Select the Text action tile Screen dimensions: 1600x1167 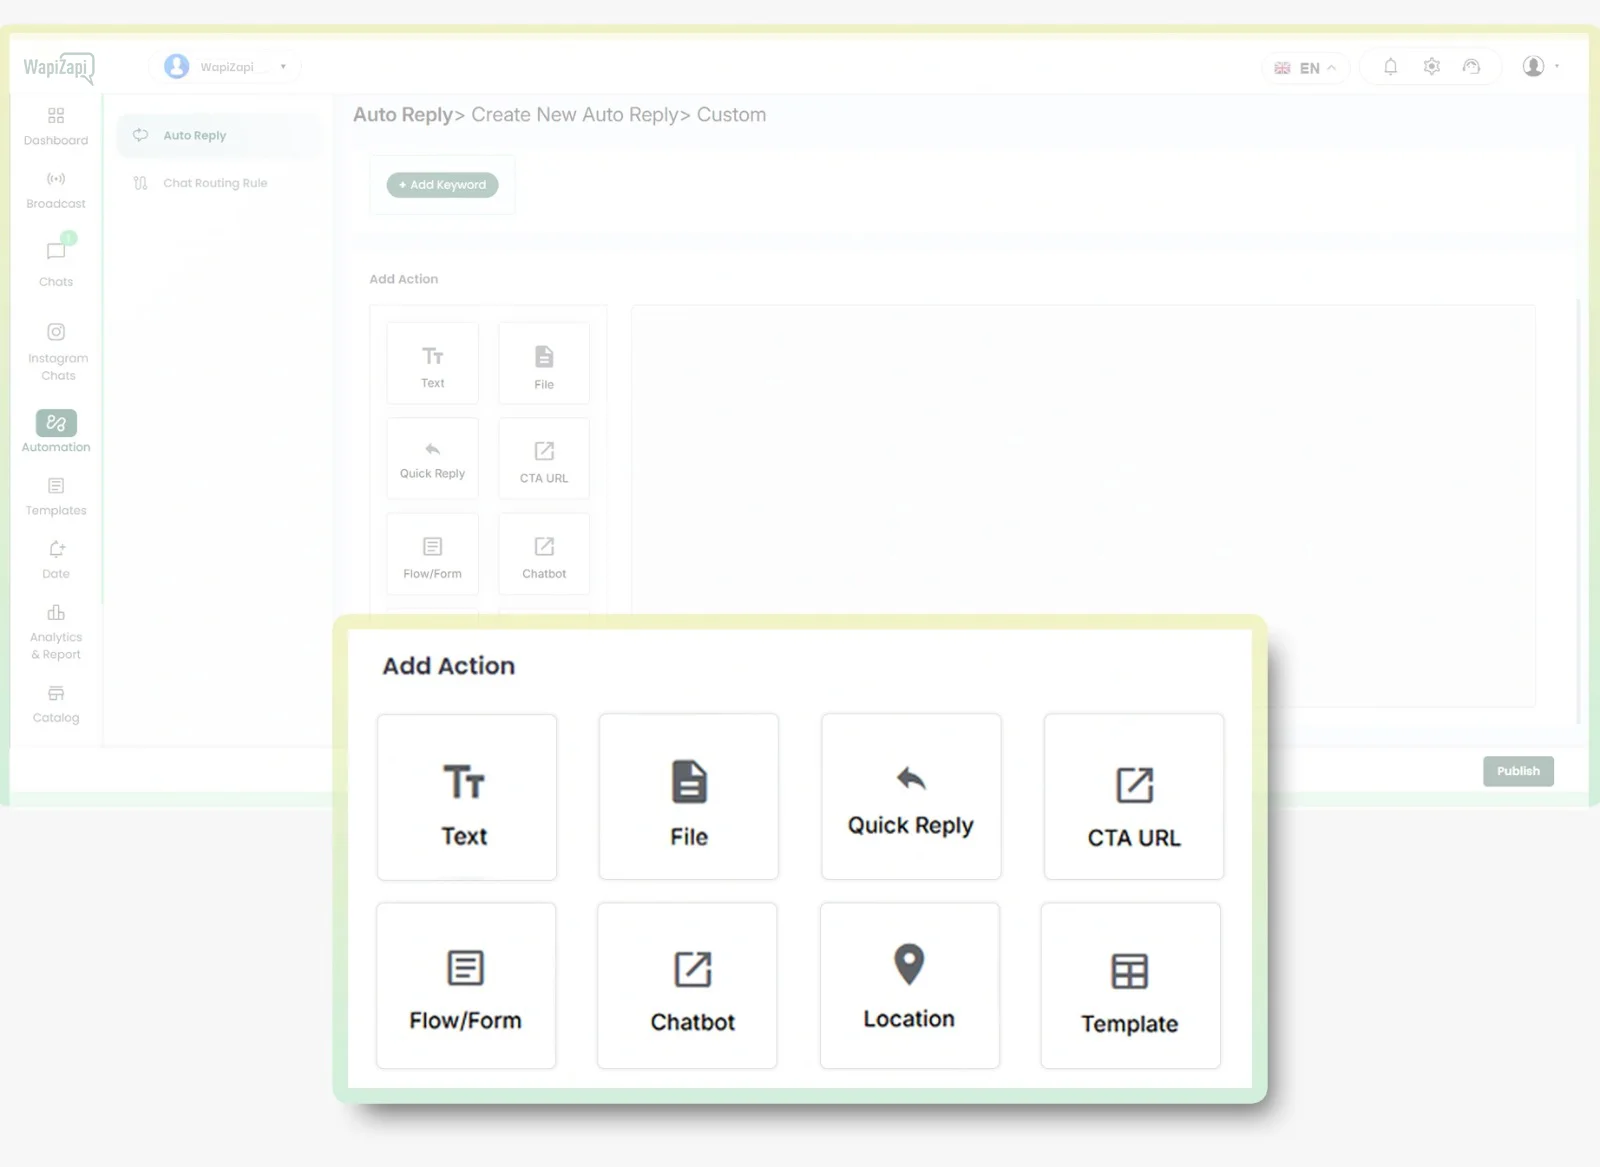pos(466,797)
